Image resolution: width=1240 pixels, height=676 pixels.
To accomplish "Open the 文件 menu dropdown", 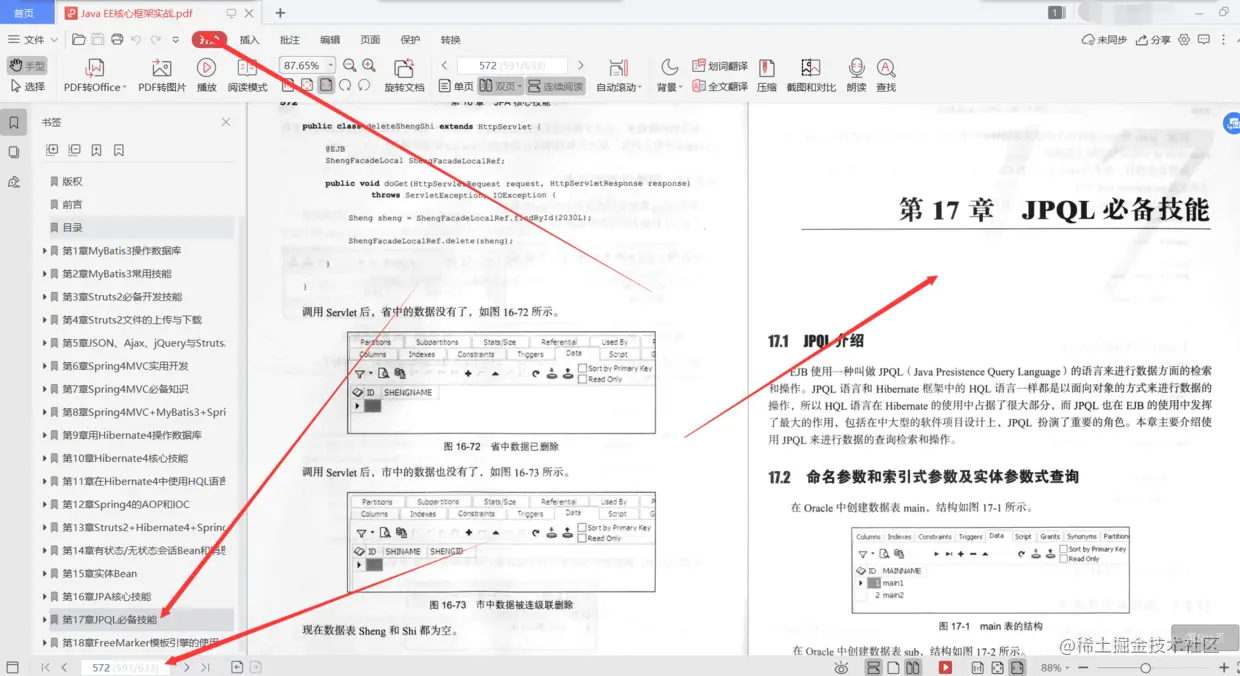I will click(32, 40).
